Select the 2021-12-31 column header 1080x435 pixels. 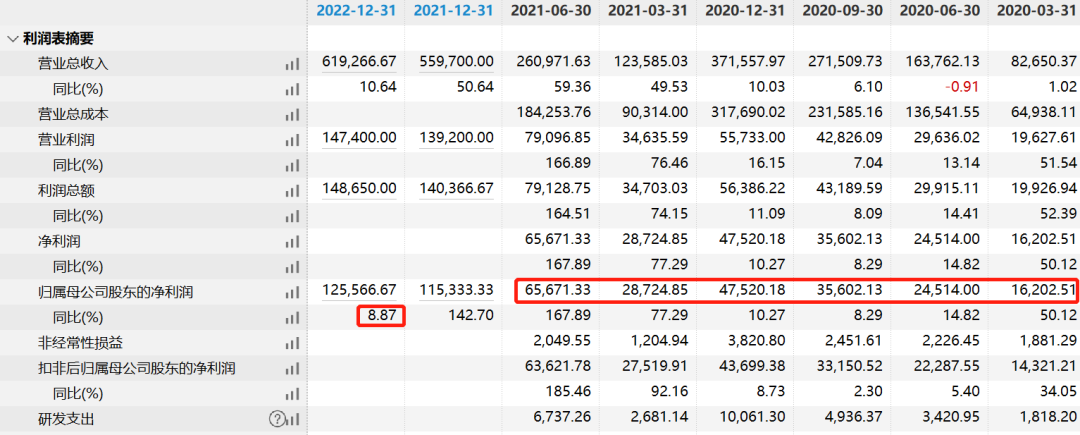click(x=454, y=11)
